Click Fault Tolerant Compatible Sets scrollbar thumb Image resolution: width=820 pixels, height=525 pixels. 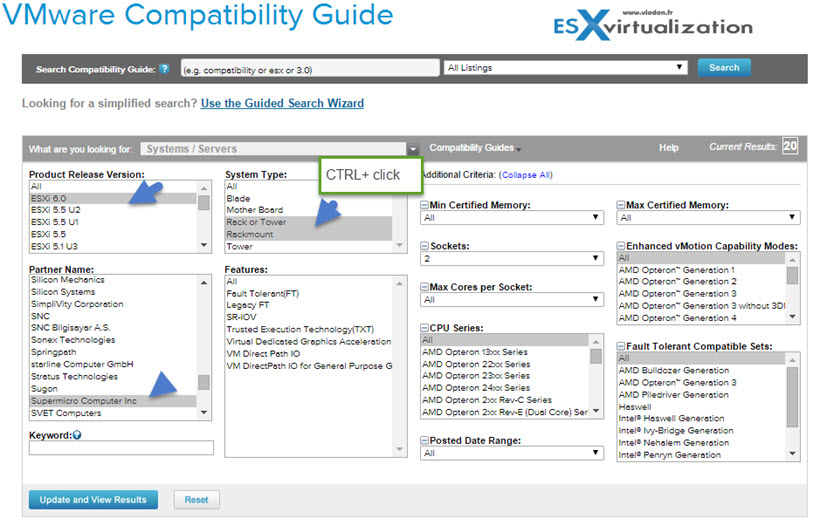(x=792, y=397)
